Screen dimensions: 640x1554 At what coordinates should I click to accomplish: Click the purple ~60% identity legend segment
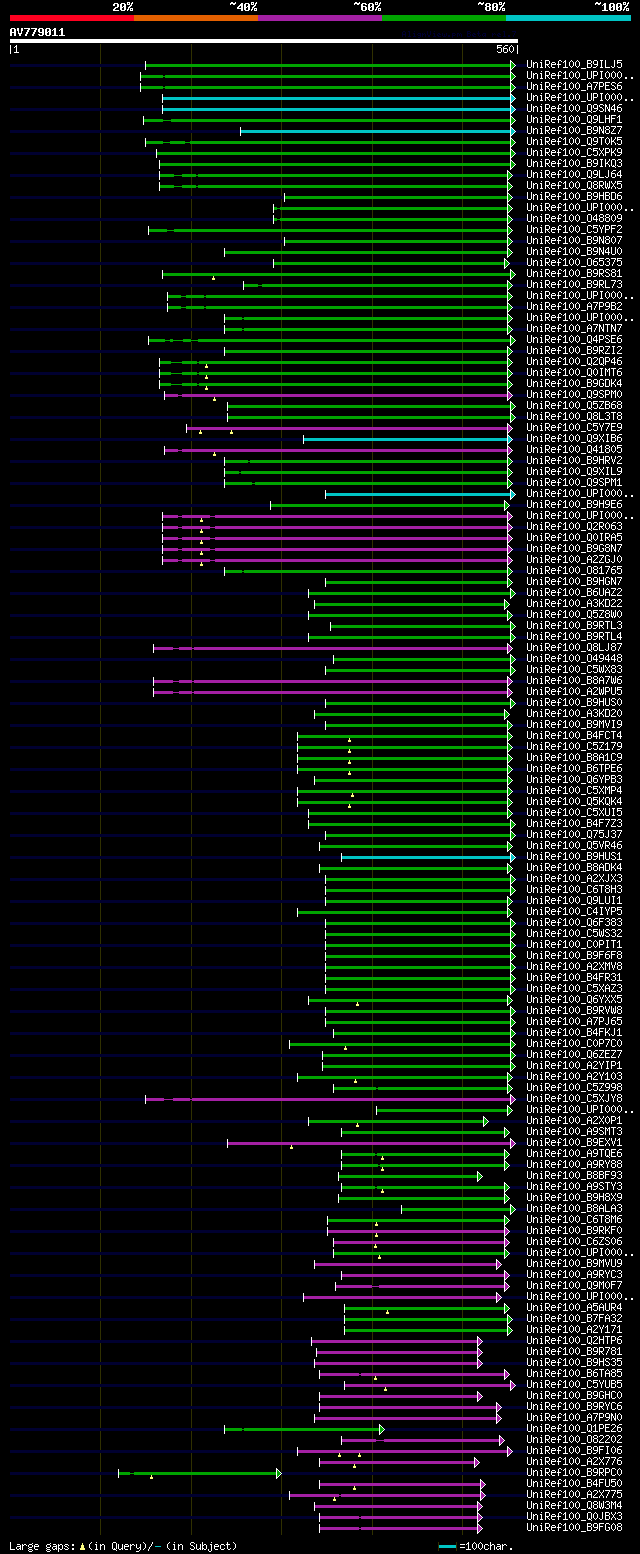[x=319, y=18]
